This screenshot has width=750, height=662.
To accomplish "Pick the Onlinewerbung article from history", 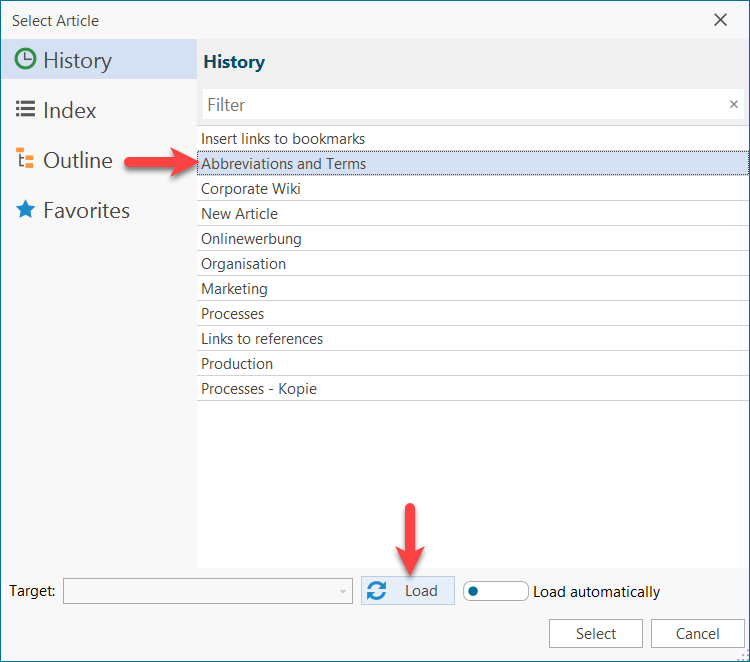I will point(251,239).
